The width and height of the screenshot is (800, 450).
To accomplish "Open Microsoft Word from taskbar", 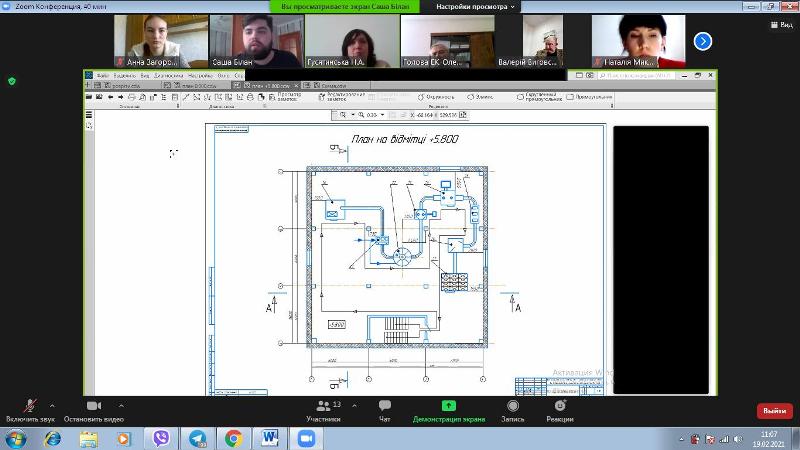I will coord(269,439).
